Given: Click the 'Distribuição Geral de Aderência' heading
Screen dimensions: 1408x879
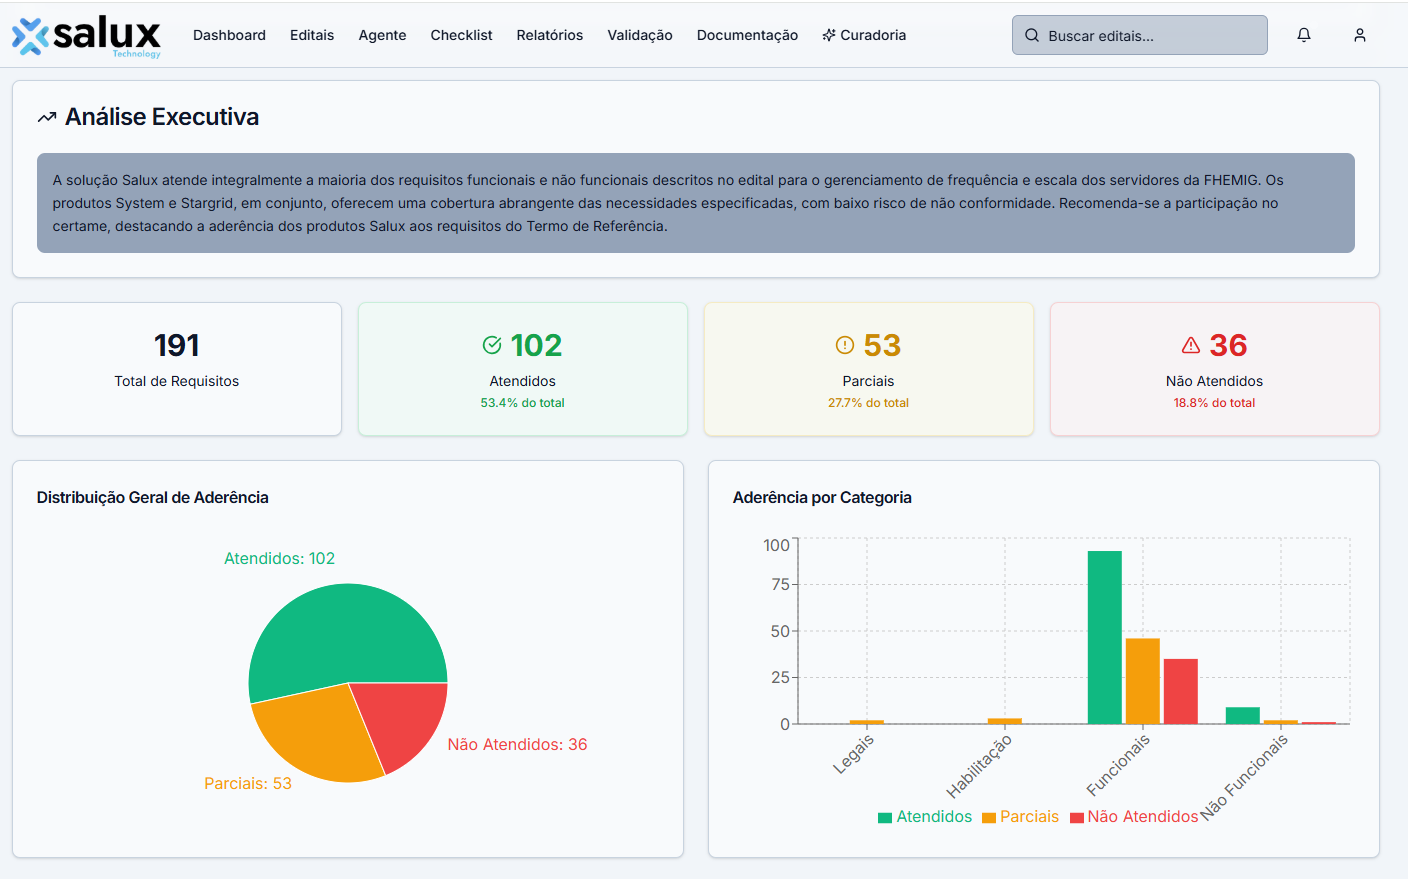Looking at the screenshot, I should 152,497.
